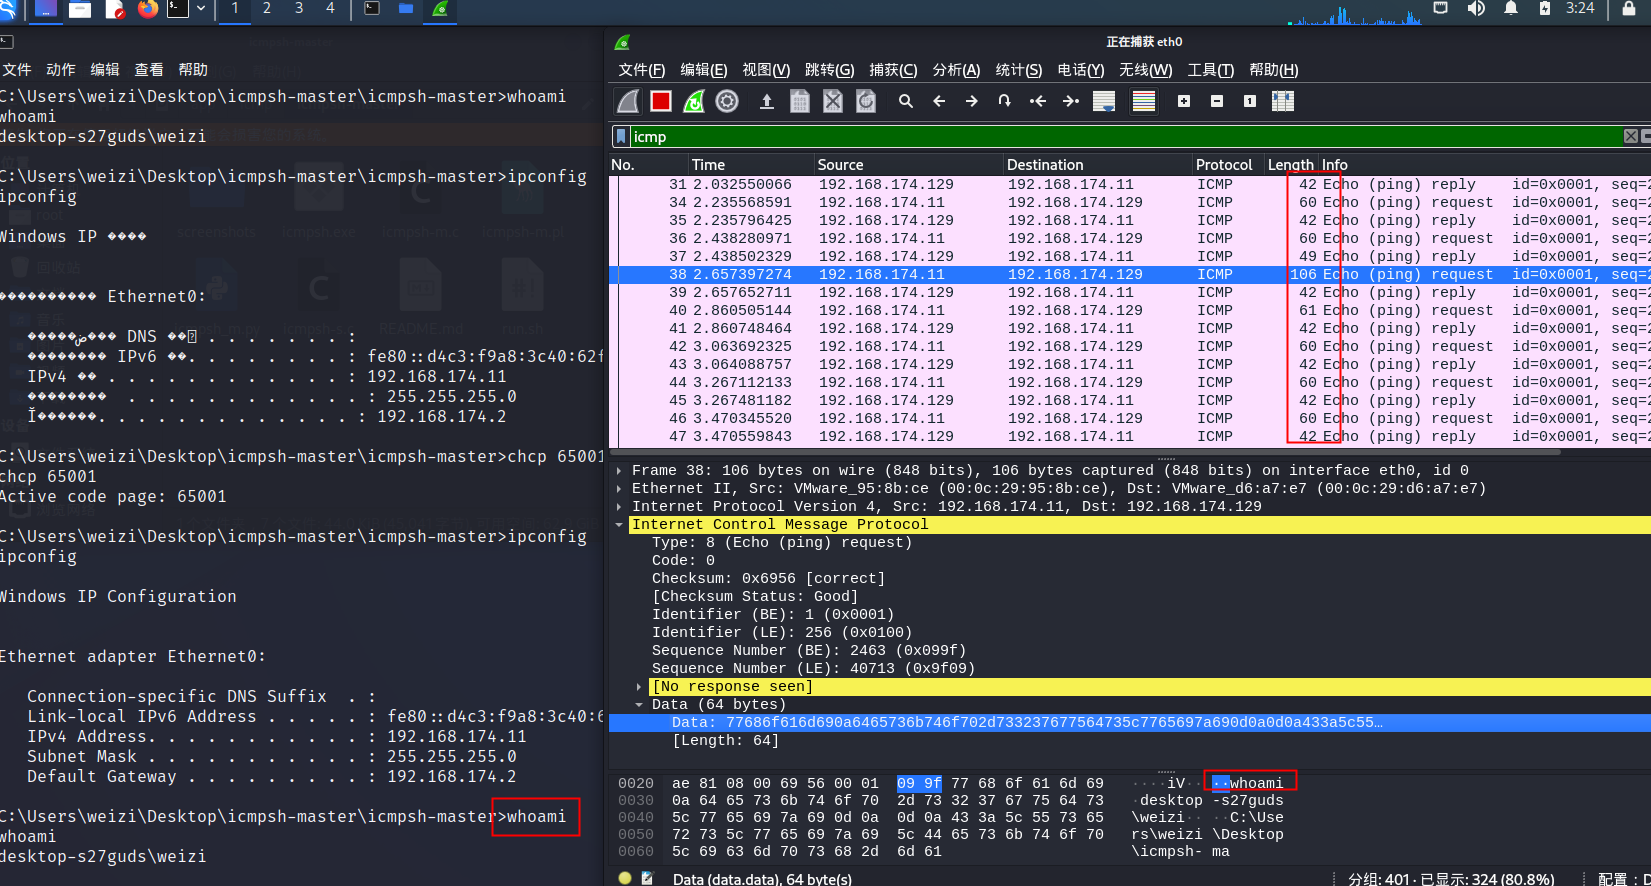
Task: Open Wireshark 无线(W) menu
Action: 1146,70
